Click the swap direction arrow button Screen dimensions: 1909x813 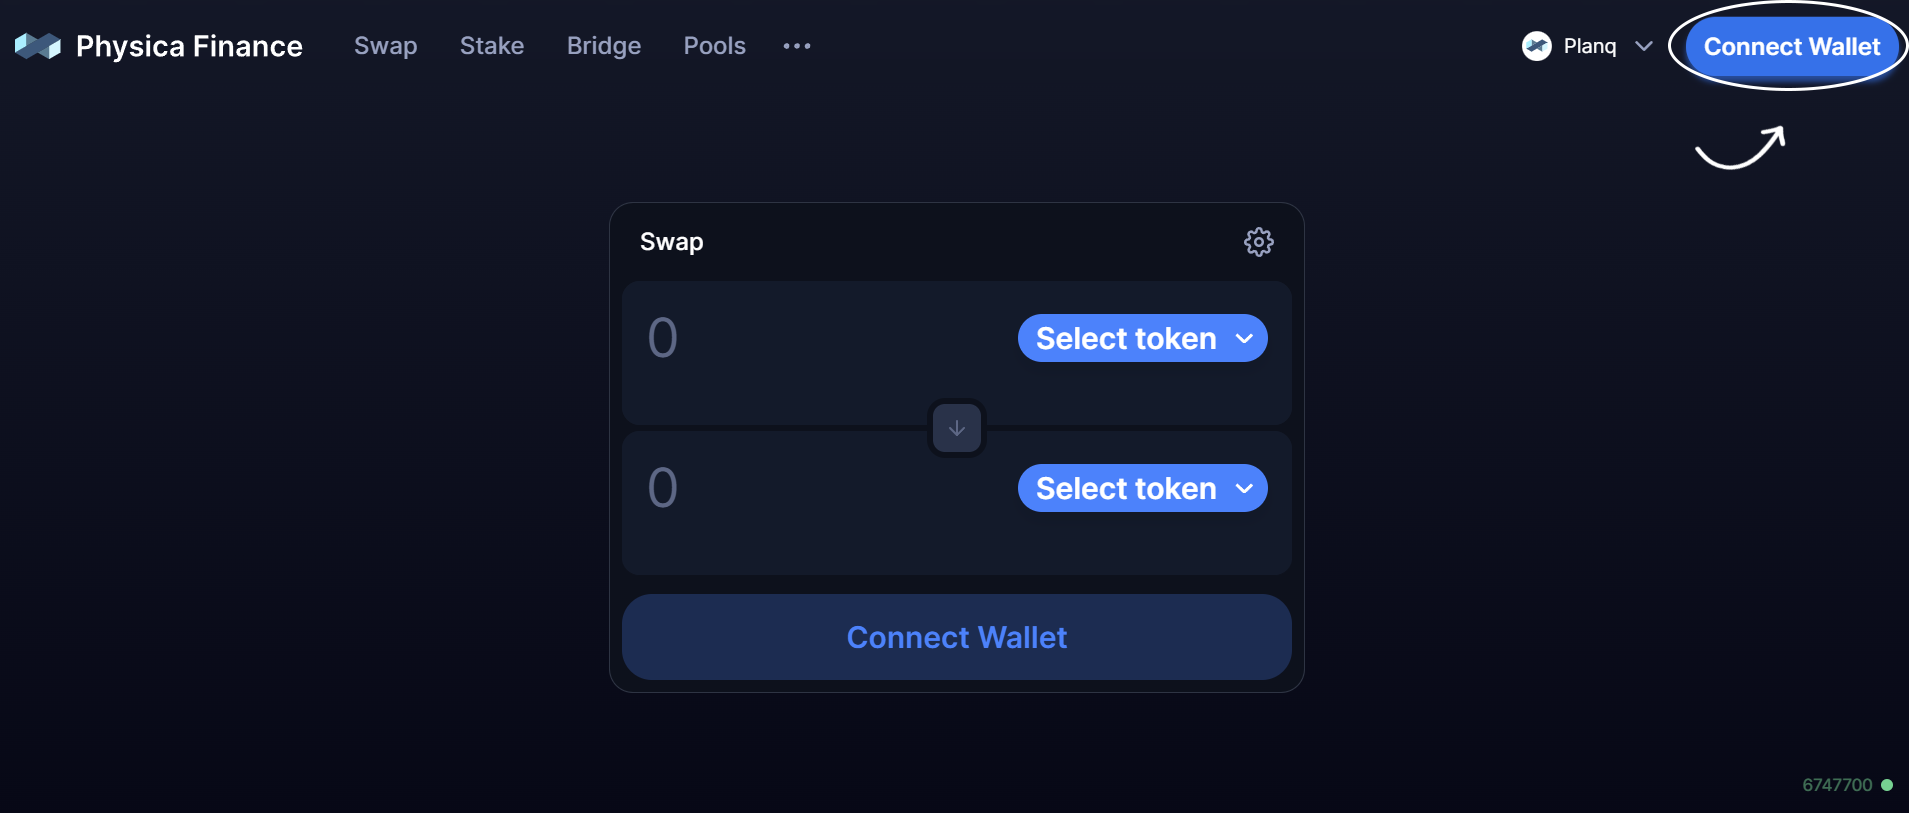tap(957, 428)
